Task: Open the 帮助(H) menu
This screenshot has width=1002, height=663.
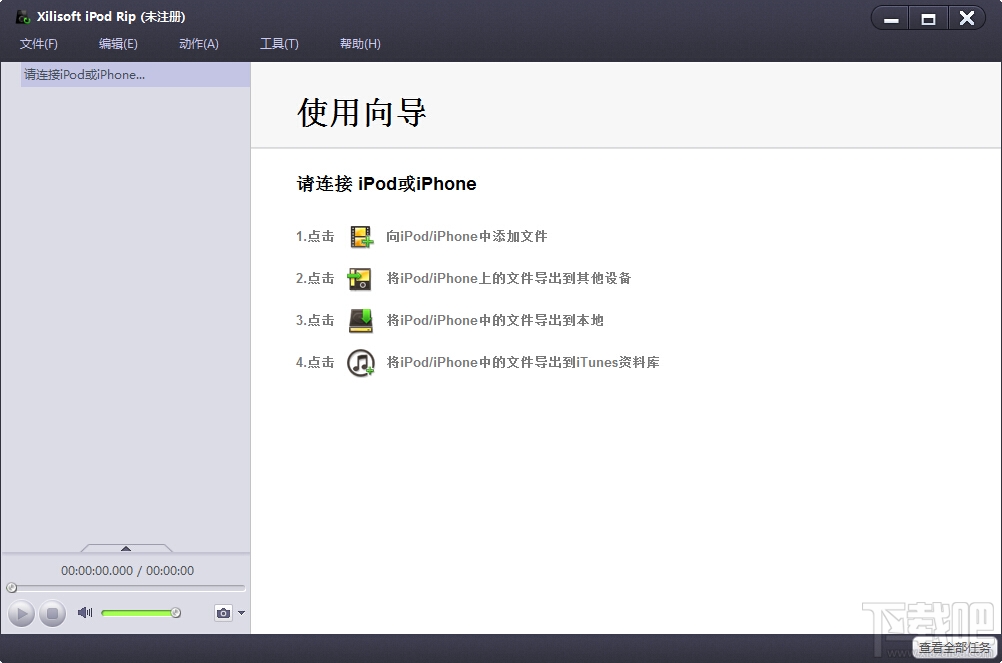Action: 360,44
